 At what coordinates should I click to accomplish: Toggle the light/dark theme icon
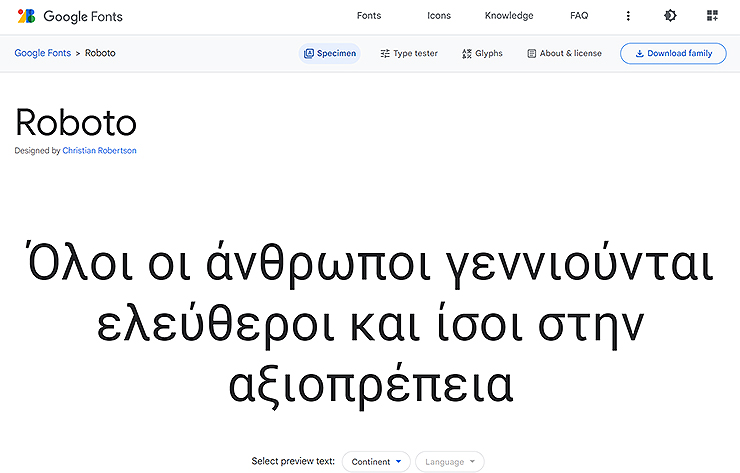670,16
